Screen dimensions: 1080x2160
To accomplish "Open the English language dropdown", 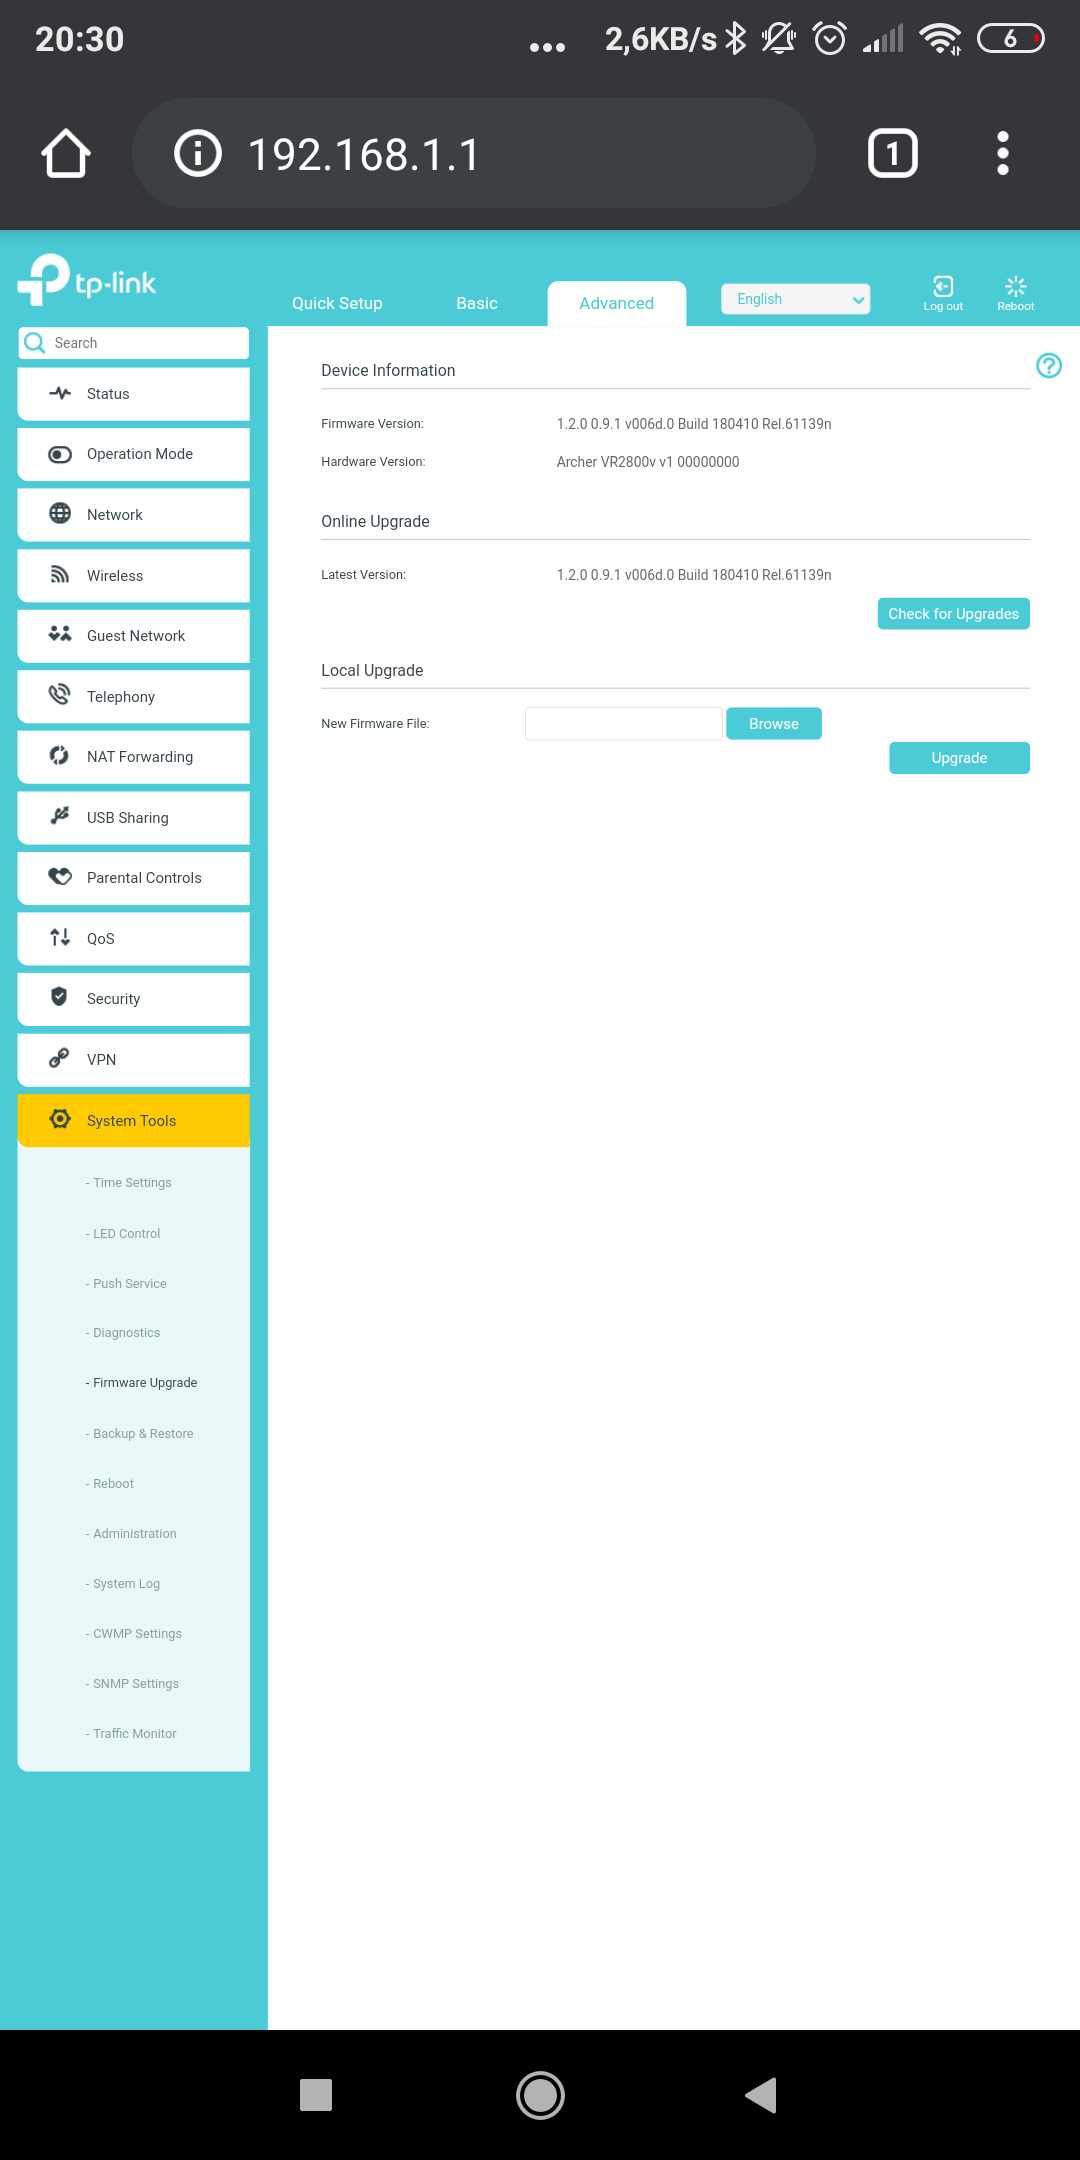I will click(x=795, y=299).
